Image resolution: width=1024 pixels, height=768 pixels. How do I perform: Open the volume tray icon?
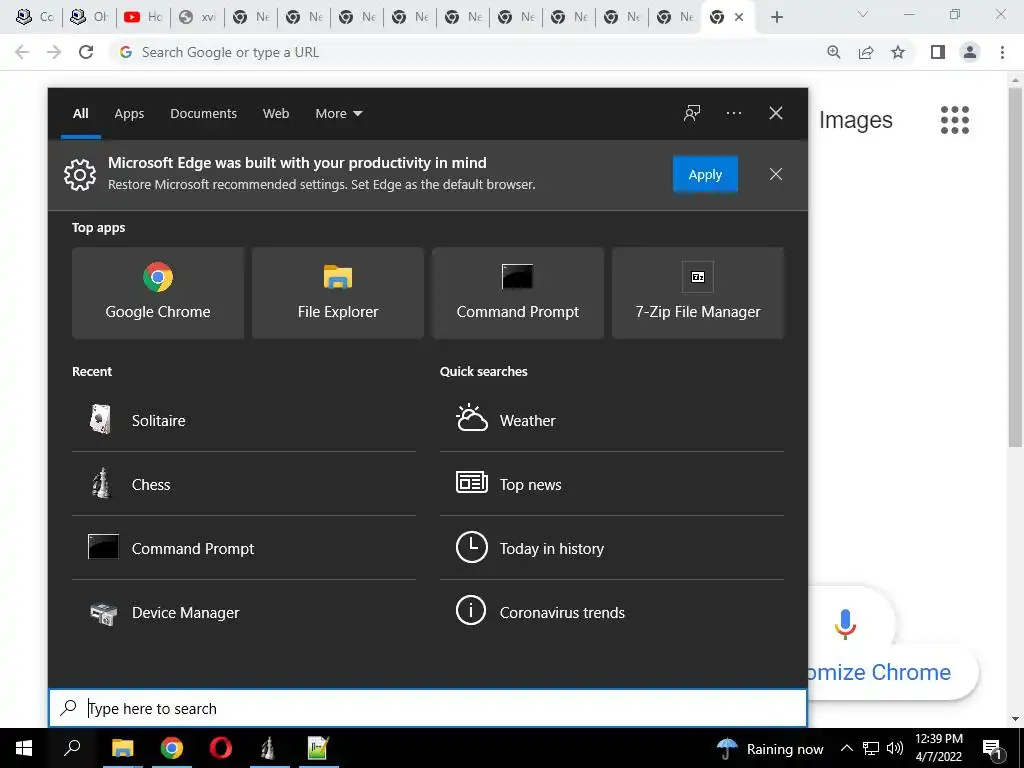point(895,748)
